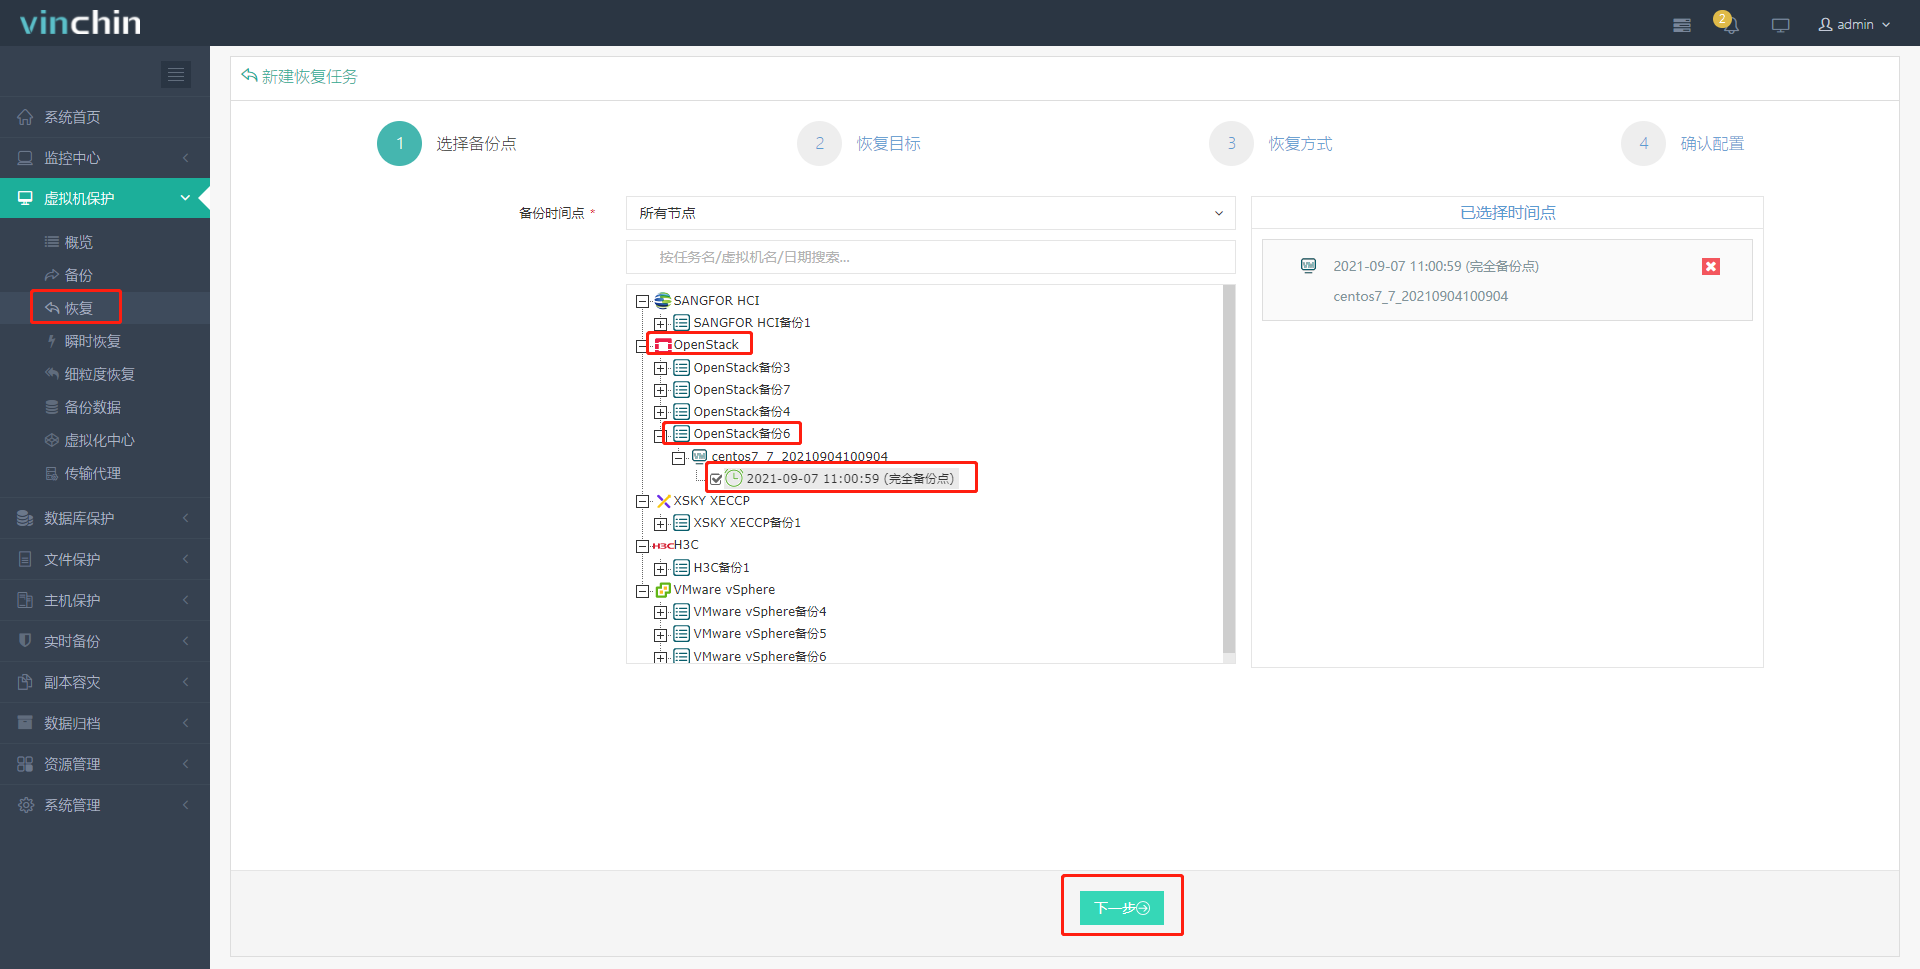Image resolution: width=1920 pixels, height=969 pixels.
Task: Open the OpenStack platform icon in tree
Action: click(663, 343)
